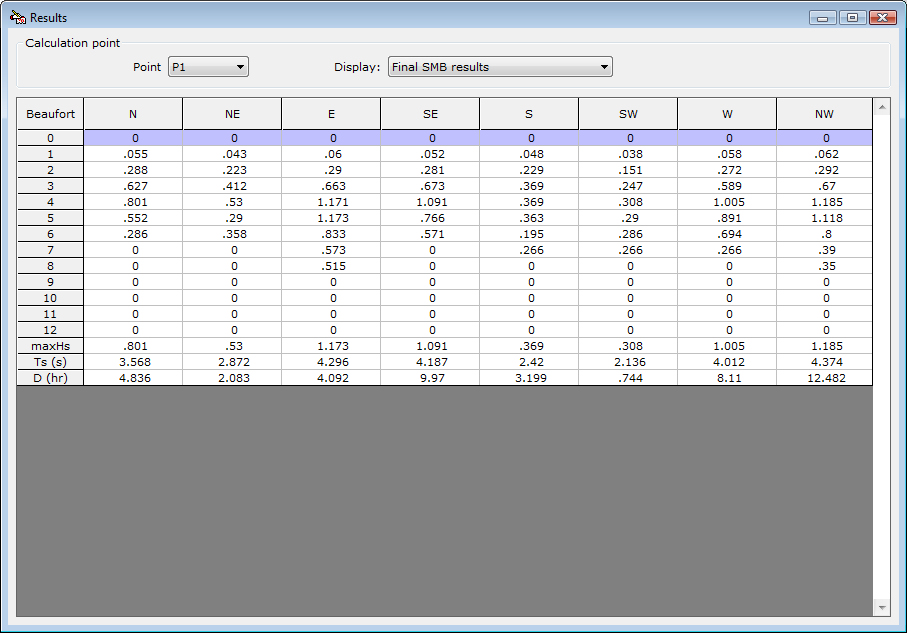Select cell with value 12.482
This screenshot has height=633, width=907.
tap(825, 378)
